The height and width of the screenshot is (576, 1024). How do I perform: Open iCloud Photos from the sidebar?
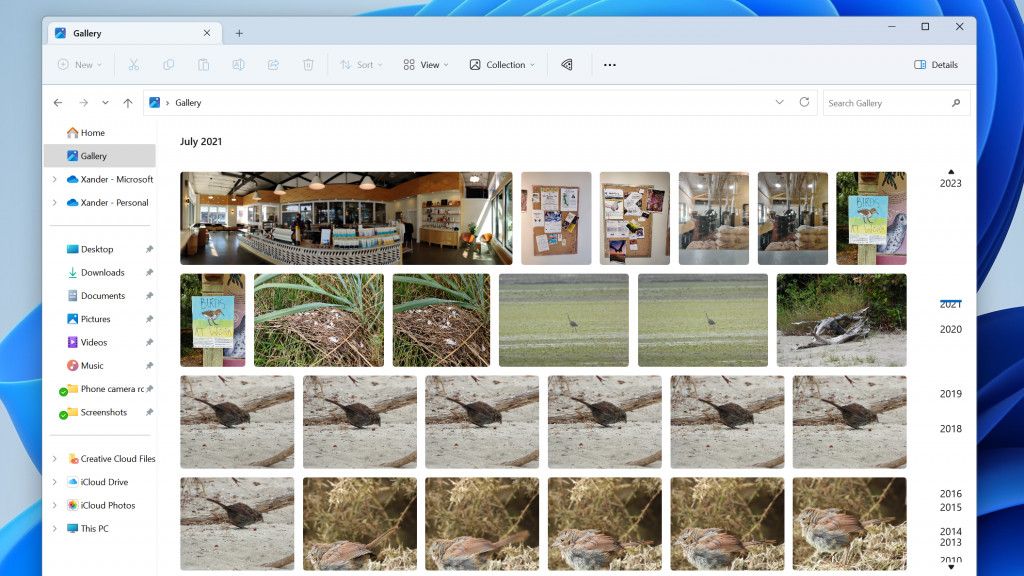(x=110, y=505)
